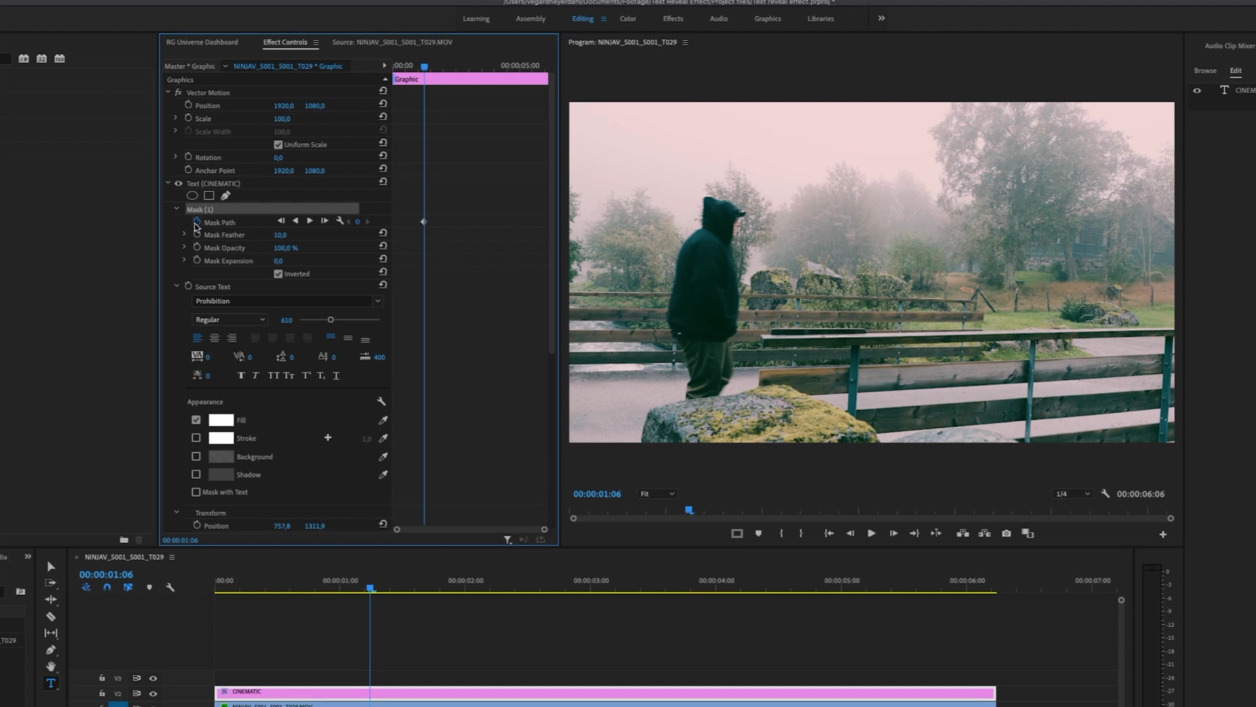Image resolution: width=1256 pixels, height=707 pixels.
Task: Enable the Background checkbox
Action: (x=196, y=456)
